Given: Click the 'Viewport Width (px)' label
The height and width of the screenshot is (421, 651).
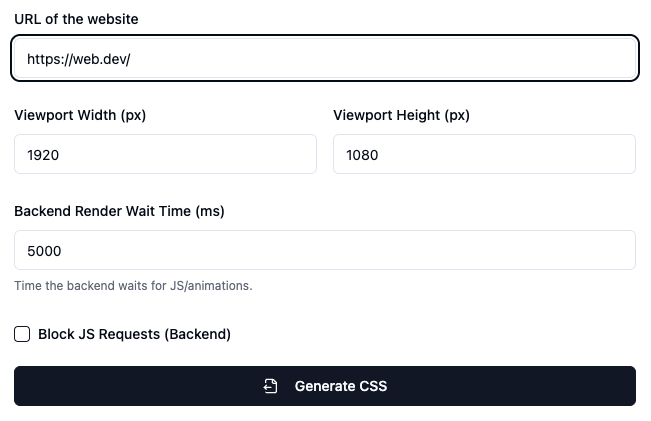Looking at the screenshot, I should [x=80, y=115].
